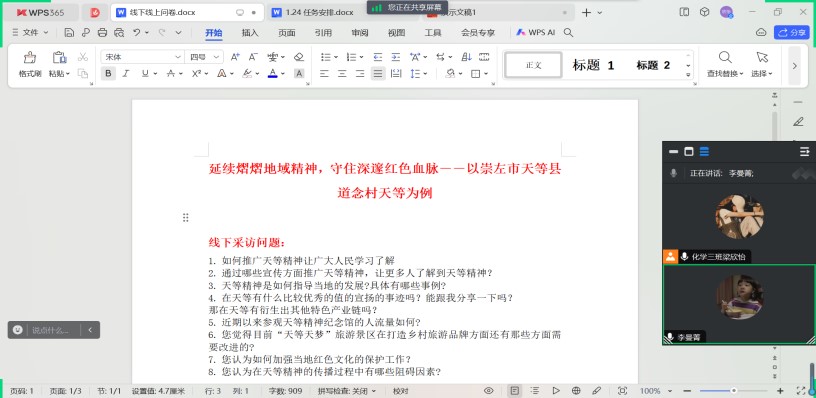
Task: Expand underline style dropdown arrow
Action: tap(155, 74)
